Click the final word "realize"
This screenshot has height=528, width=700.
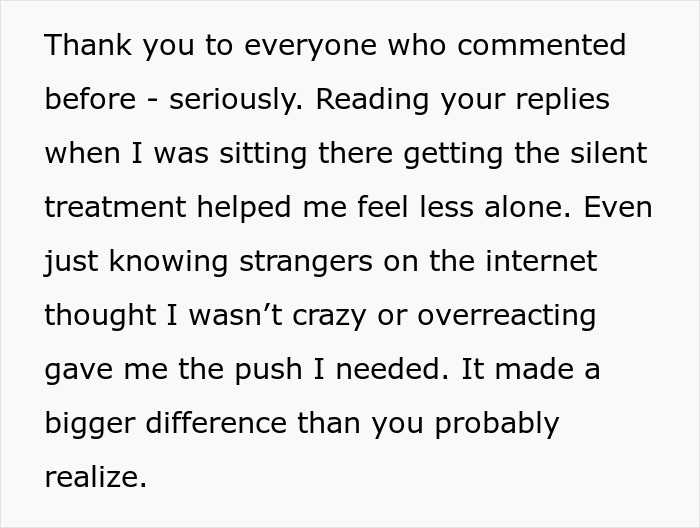pos(96,477)
